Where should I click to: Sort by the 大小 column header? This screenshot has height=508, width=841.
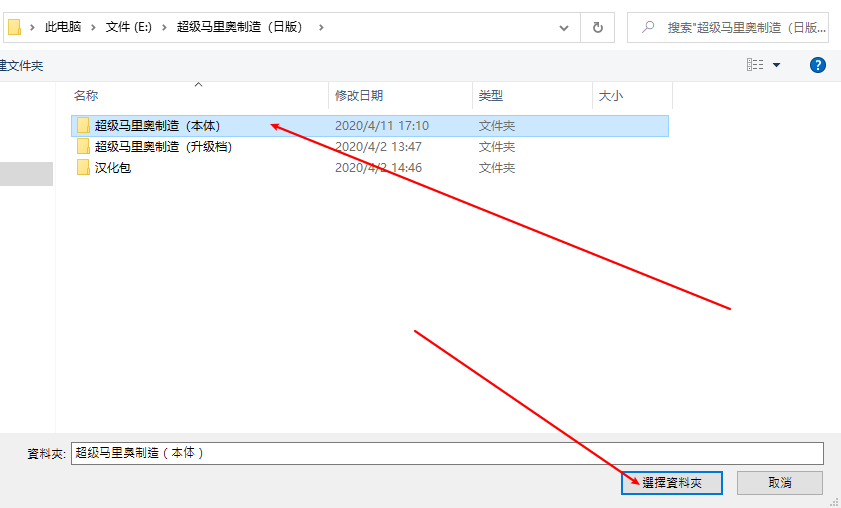coord(632,95)
